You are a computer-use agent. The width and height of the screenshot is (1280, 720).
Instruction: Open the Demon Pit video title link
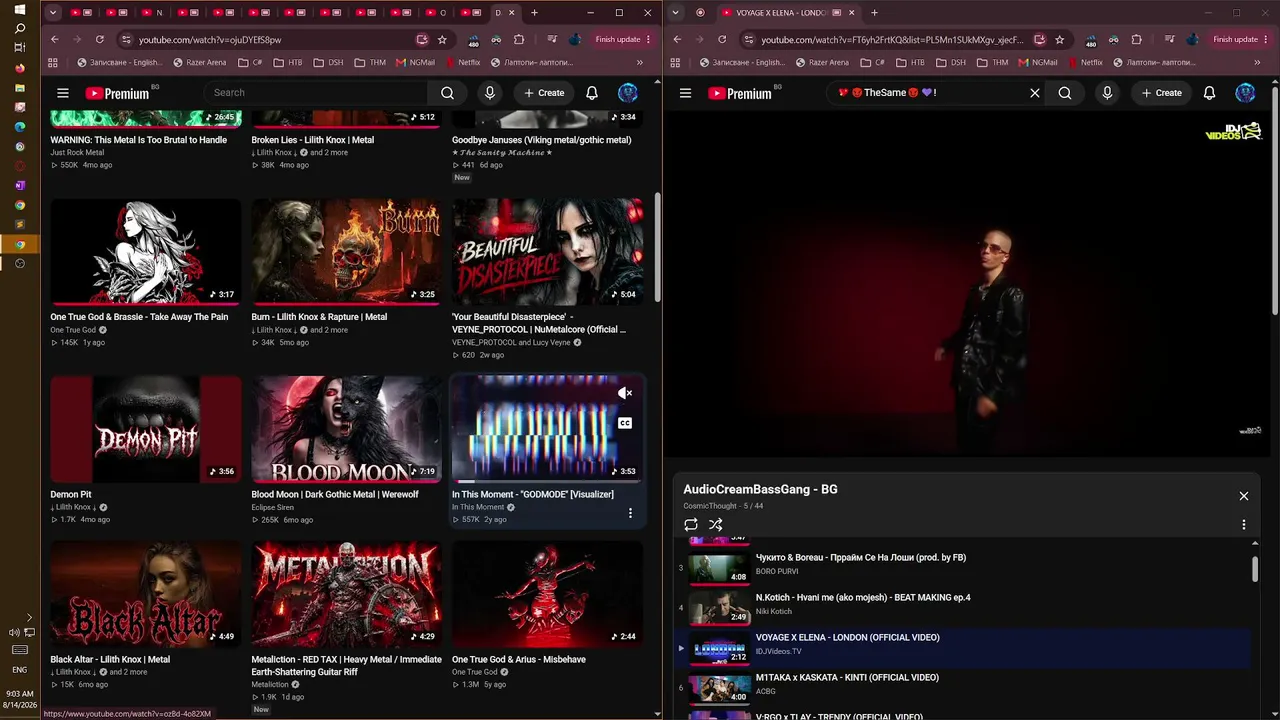coord(71,494)
